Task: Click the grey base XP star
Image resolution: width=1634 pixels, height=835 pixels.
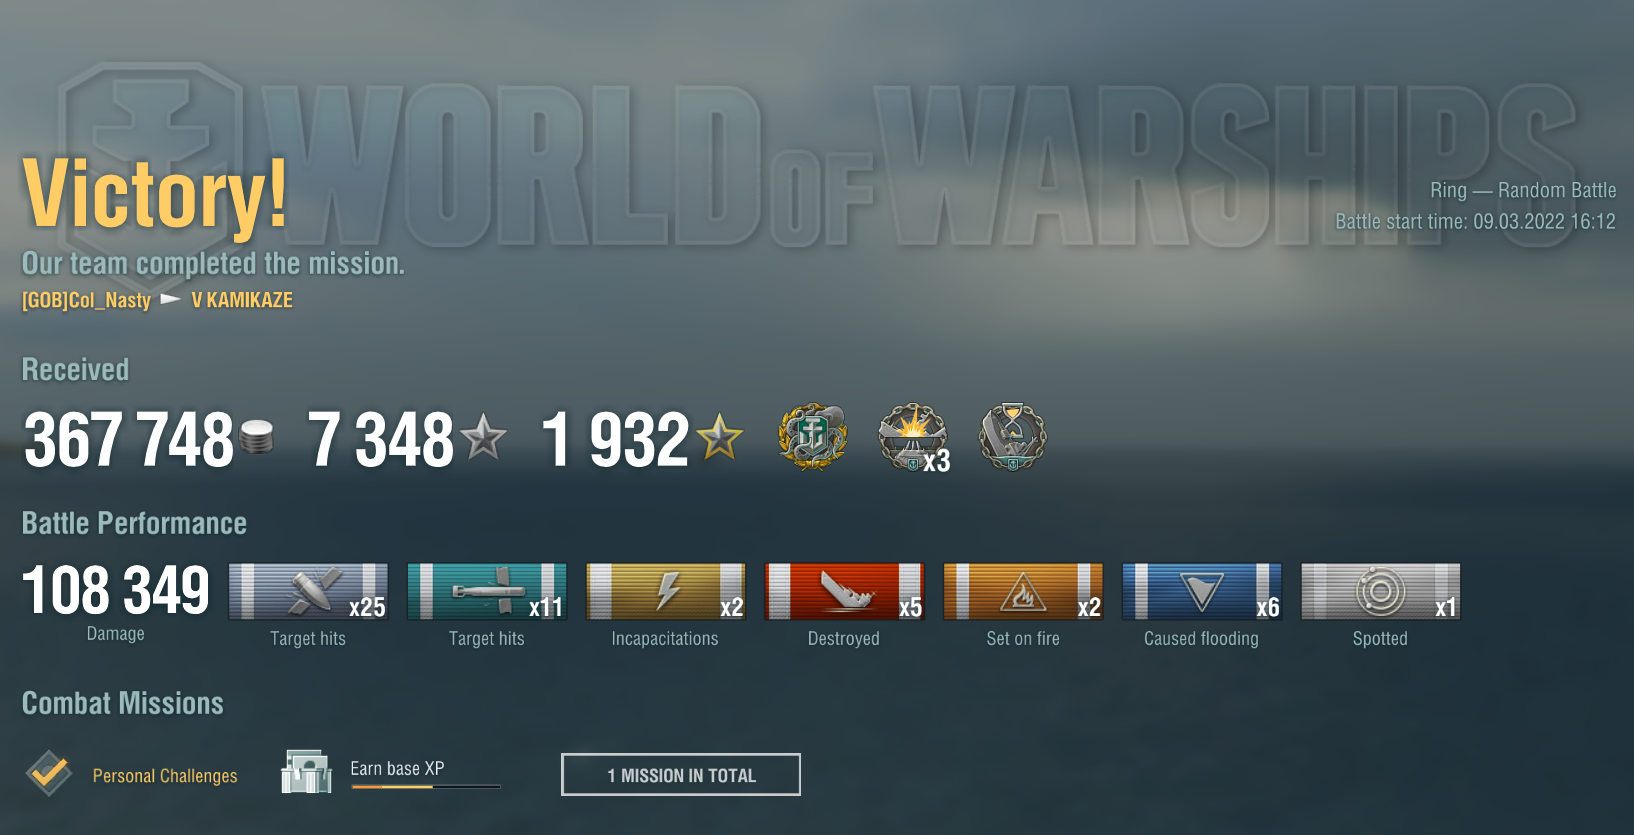Action: (x=485, y=437)
